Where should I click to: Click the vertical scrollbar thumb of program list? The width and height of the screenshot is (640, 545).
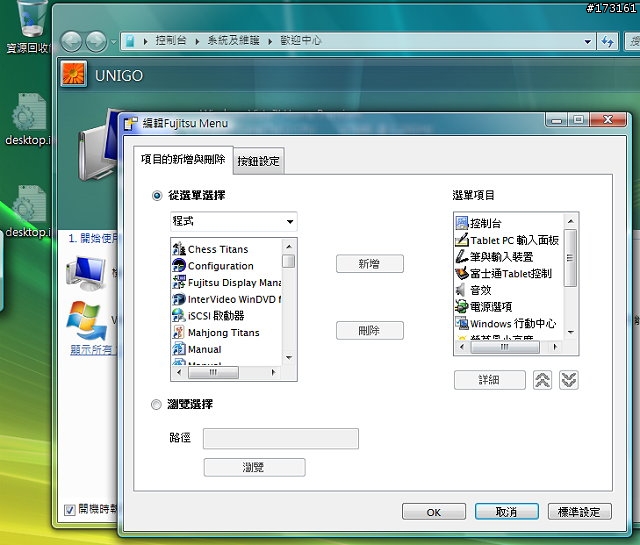pos(289,261)
